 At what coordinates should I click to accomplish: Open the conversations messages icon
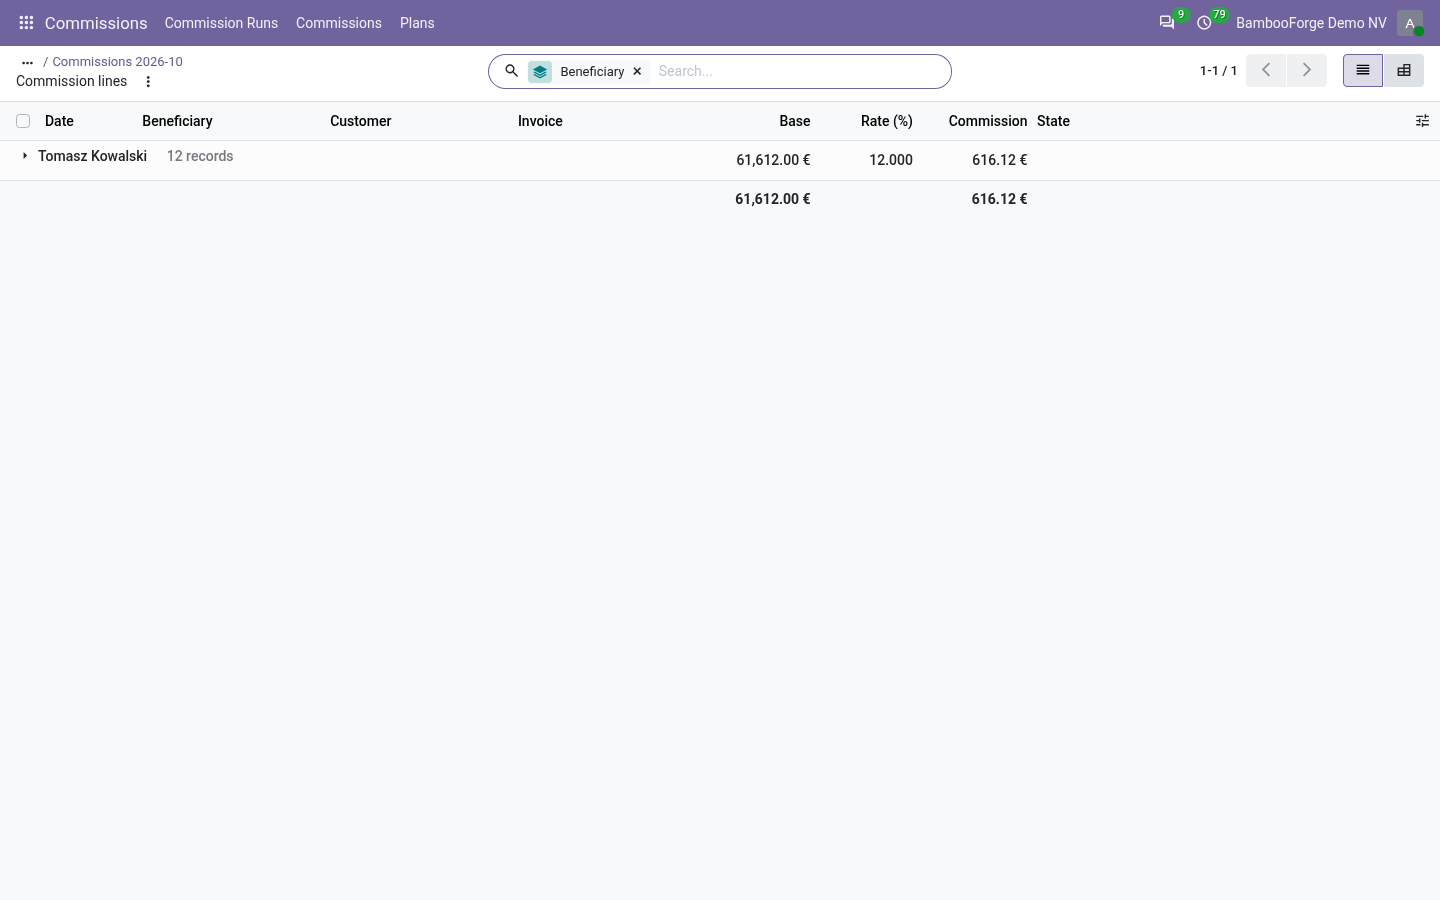pyautogui.click(x=1167, y=23)
